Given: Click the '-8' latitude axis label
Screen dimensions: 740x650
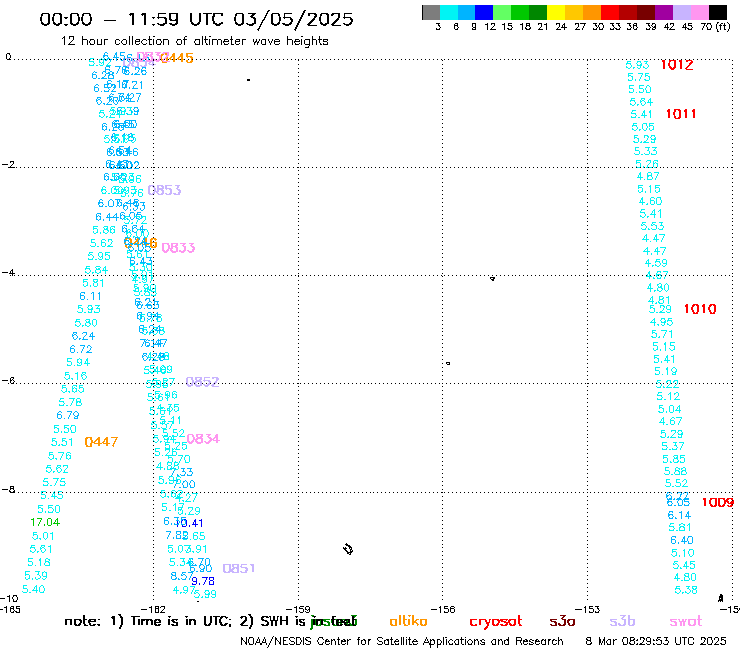Looking at the screenshot, I should 8,490.
